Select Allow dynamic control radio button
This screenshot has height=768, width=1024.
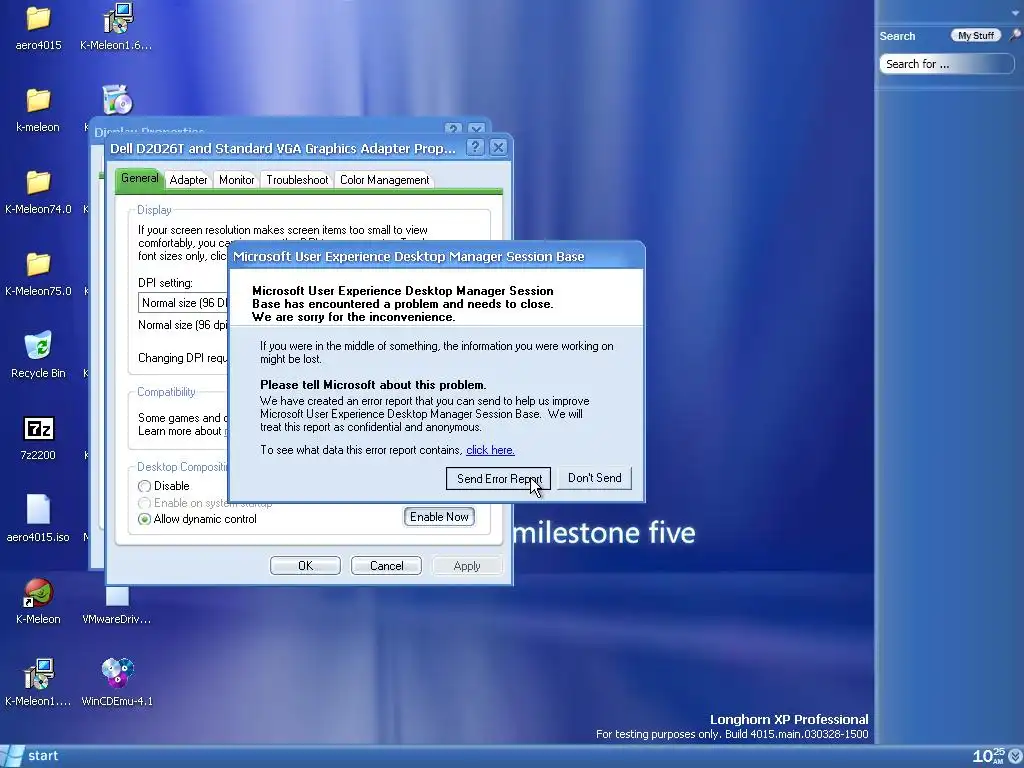[x=144, y=519]
